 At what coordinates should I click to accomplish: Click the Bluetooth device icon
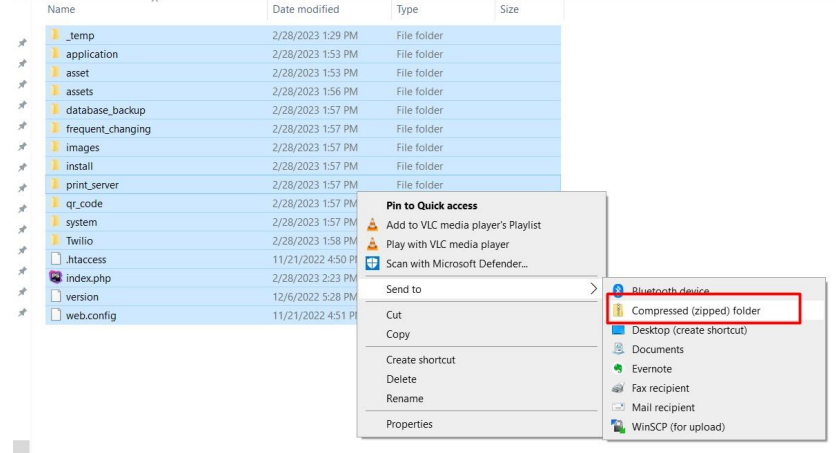coord(618,291)
